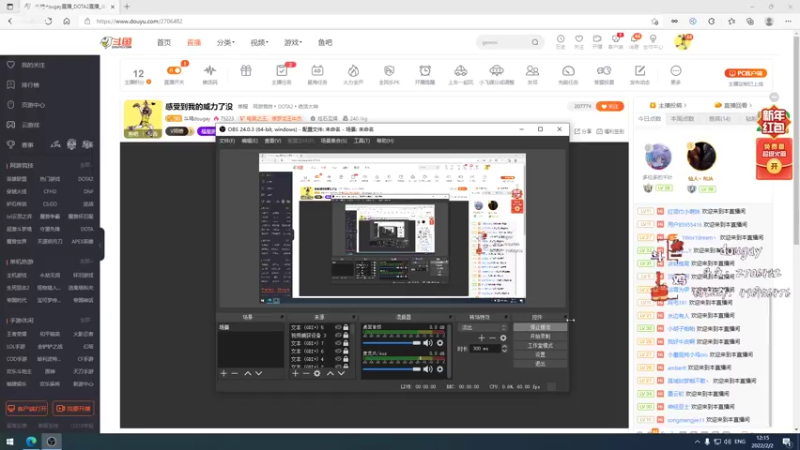The image size is (800, 450).
Task: Open the history clock icon in header
Action: [x=560, y=39]
